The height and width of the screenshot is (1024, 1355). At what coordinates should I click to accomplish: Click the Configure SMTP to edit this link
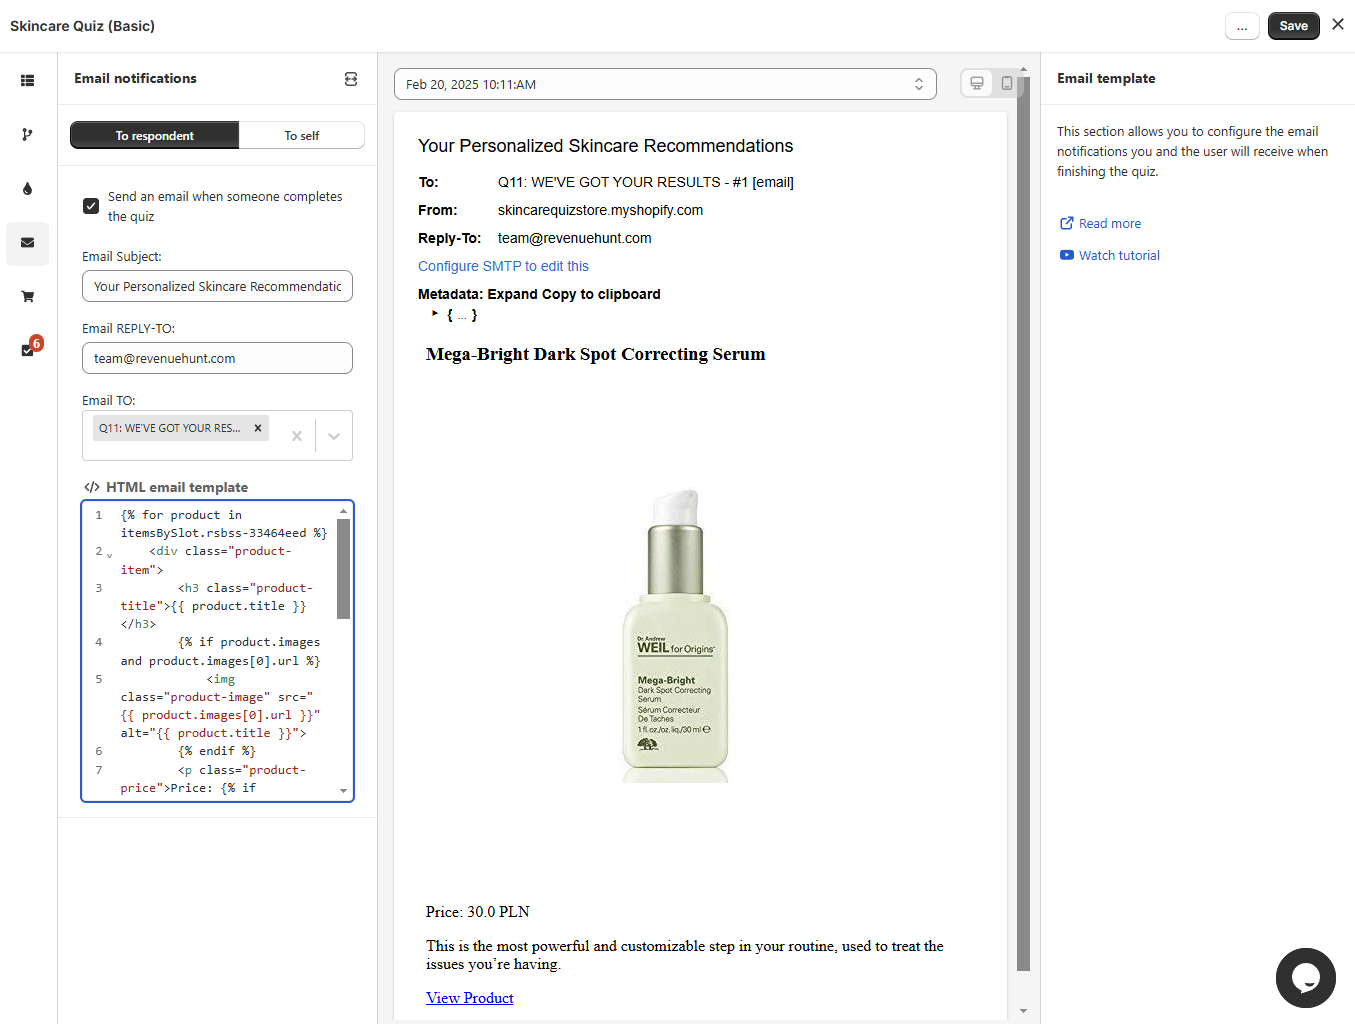(x=503, y=266)
